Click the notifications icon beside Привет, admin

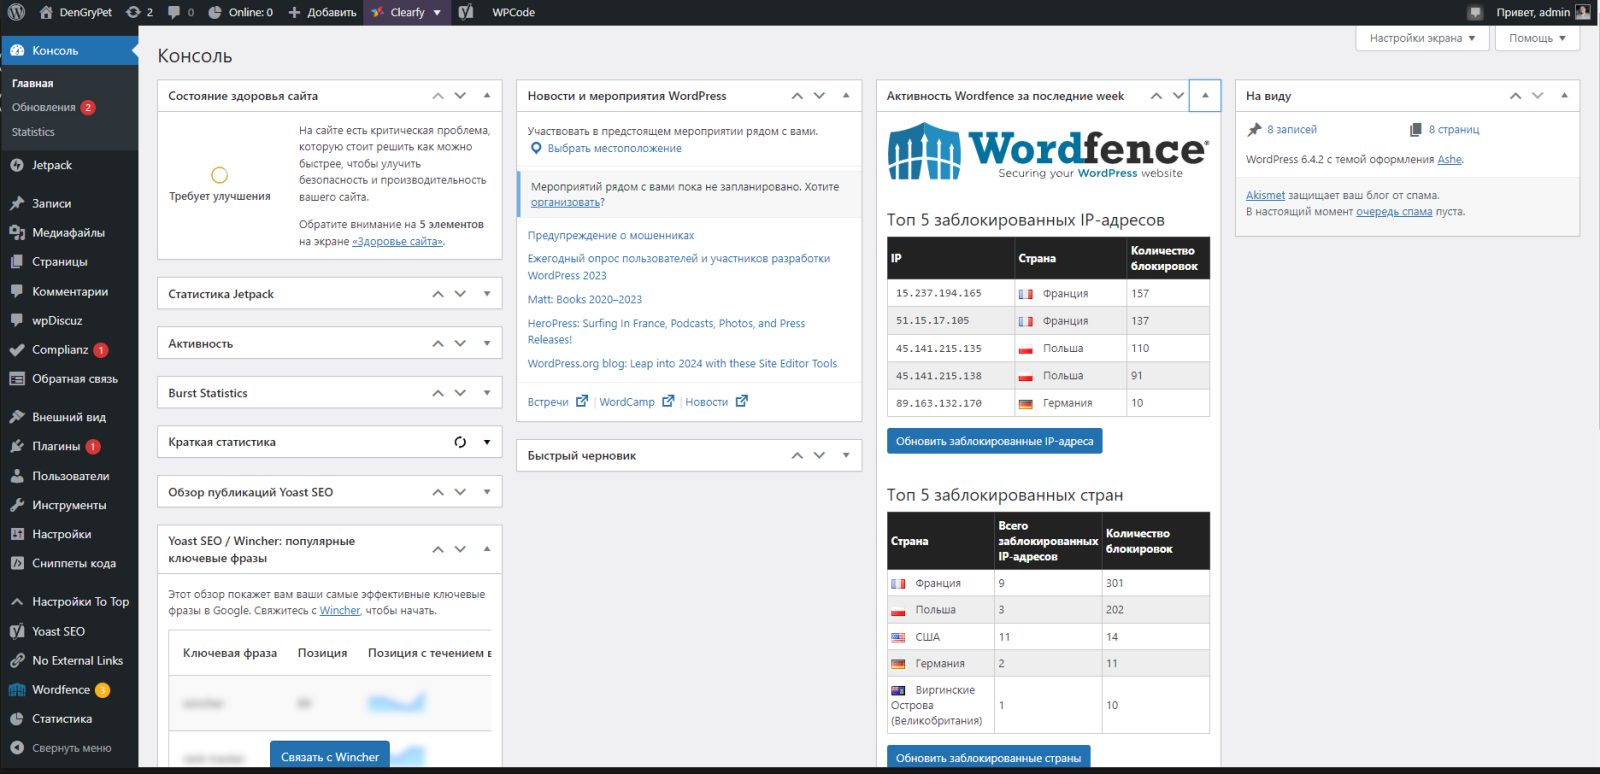[x=1475, y=12]
